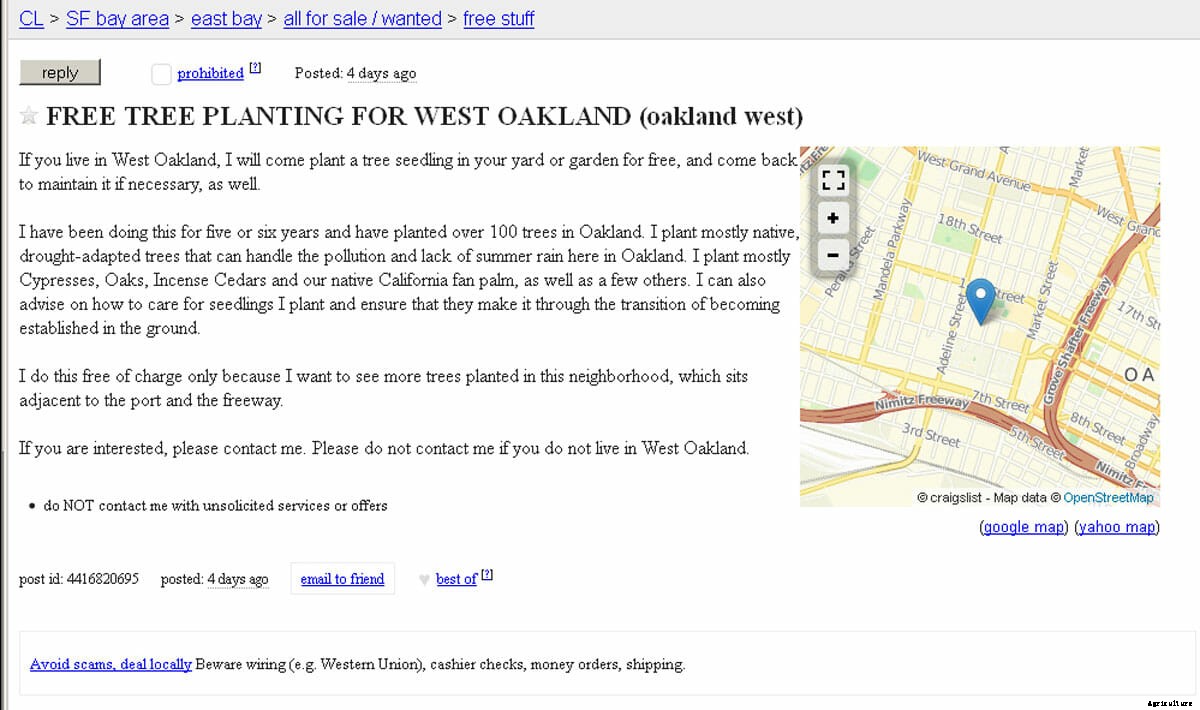
Task: Check the prohibited checkbox
Action: [161, 73]
